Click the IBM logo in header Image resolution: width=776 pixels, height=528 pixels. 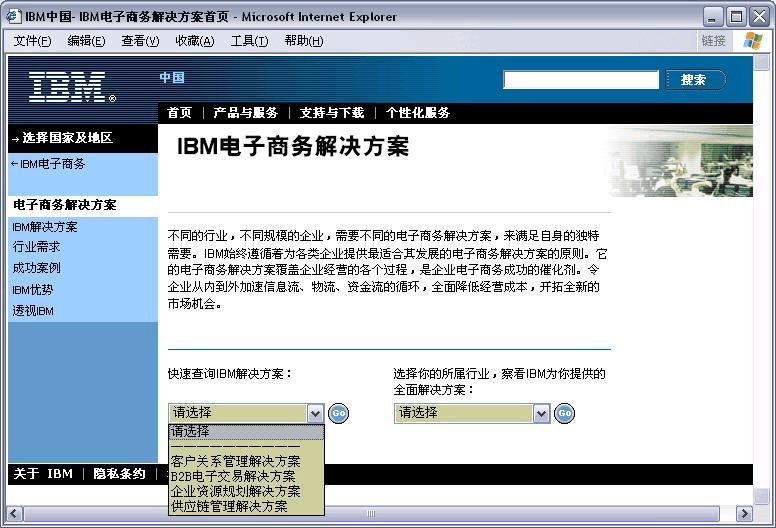coord(72,87)
